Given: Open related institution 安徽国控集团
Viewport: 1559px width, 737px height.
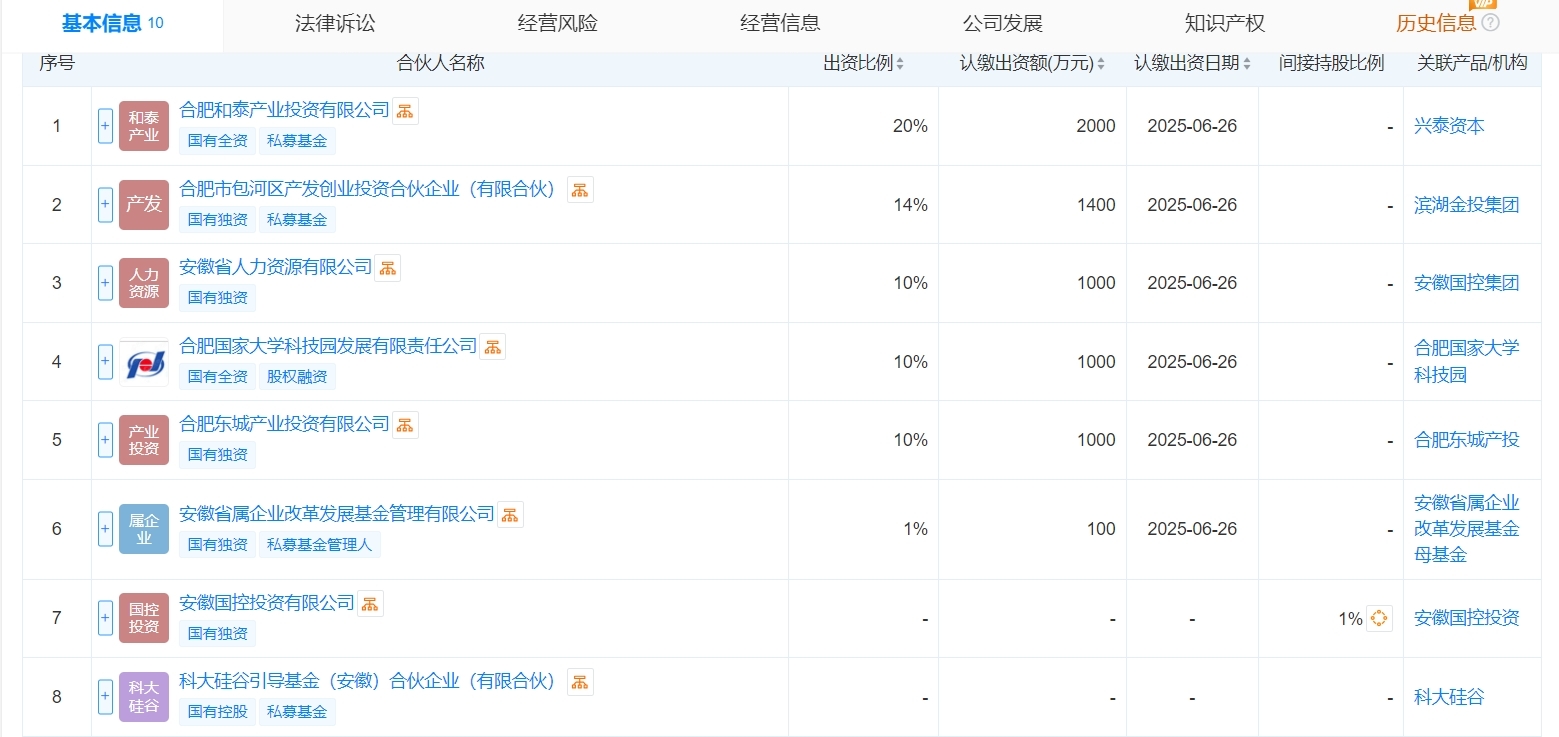Looking at the screenshot, I should click(1467, 283).
